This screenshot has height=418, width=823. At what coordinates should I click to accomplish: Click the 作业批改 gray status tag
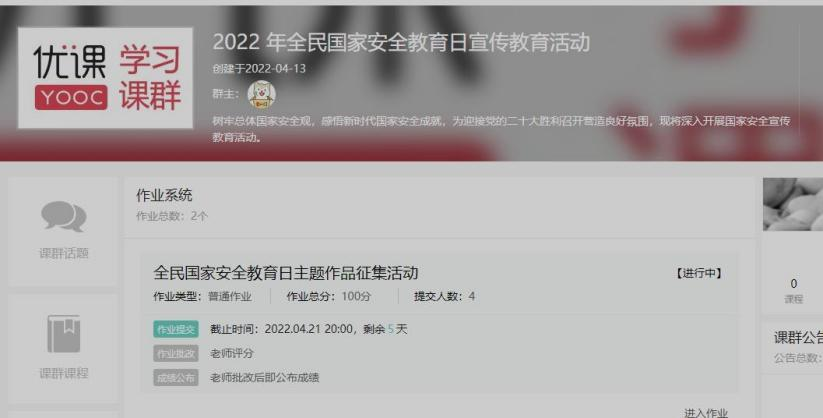point(176,353)
